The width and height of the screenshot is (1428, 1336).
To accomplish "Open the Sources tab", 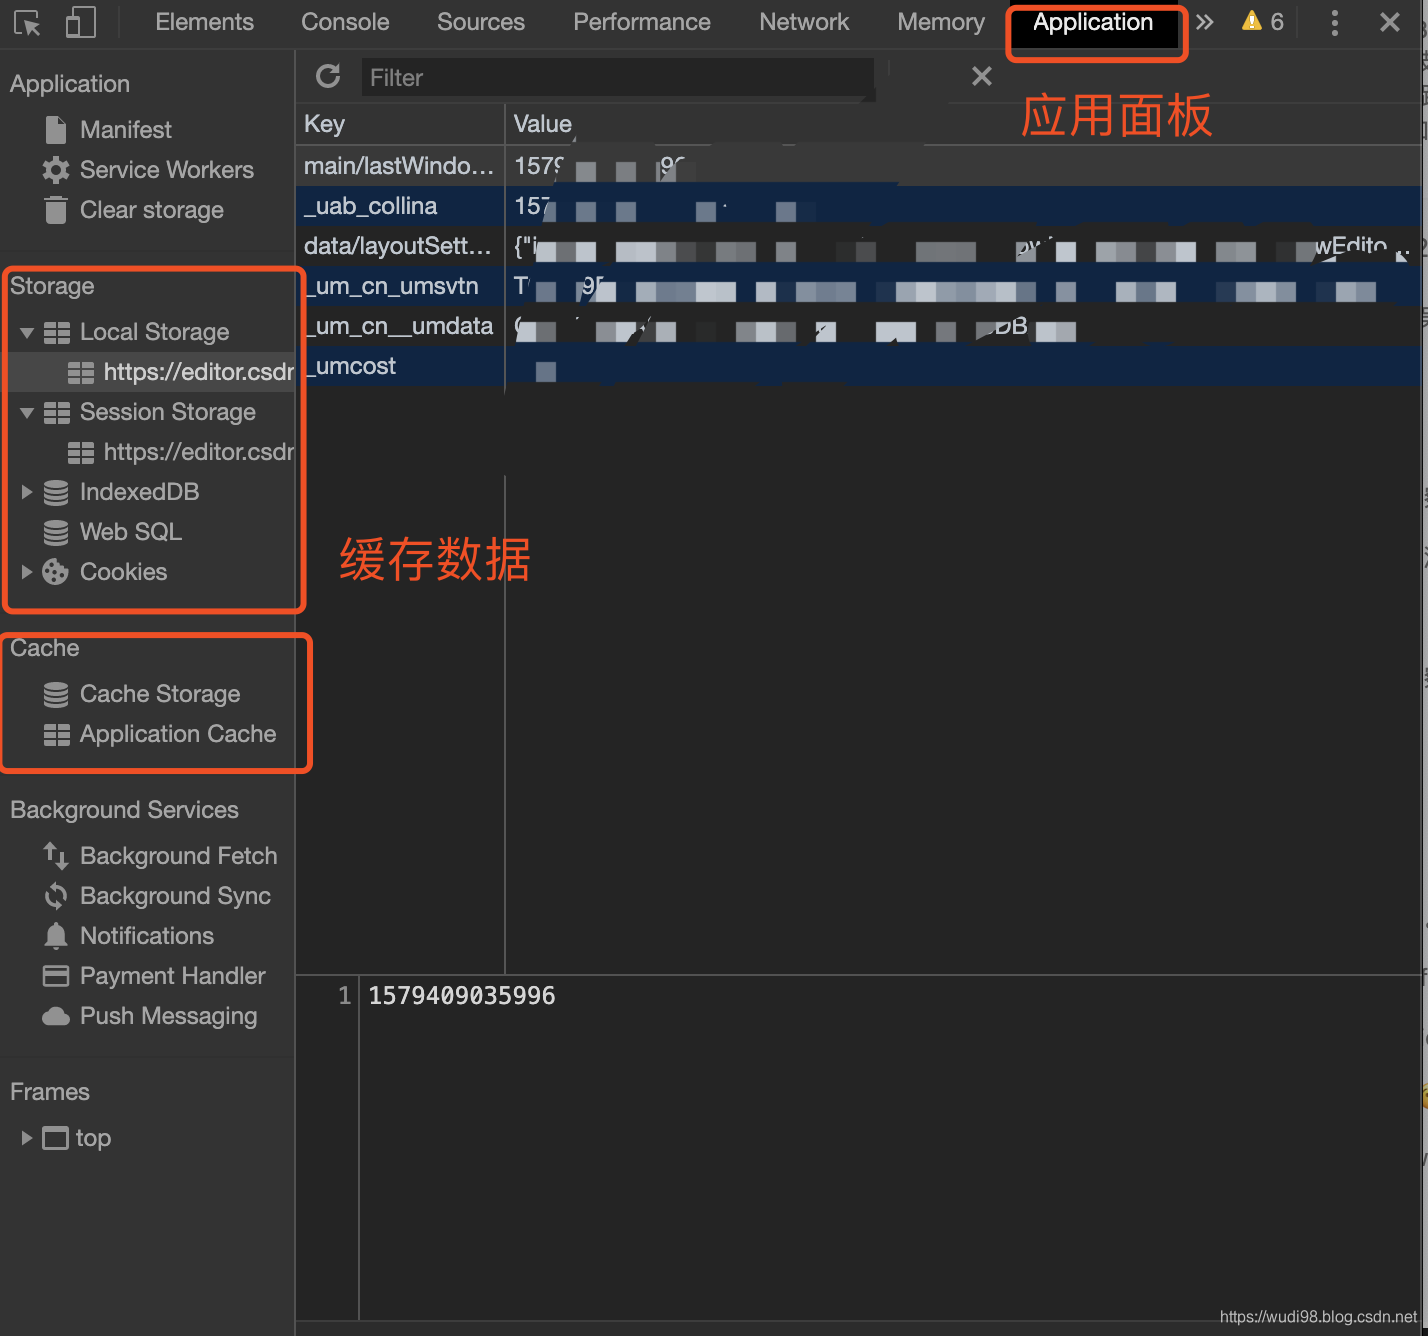I will tap(481, 22).
